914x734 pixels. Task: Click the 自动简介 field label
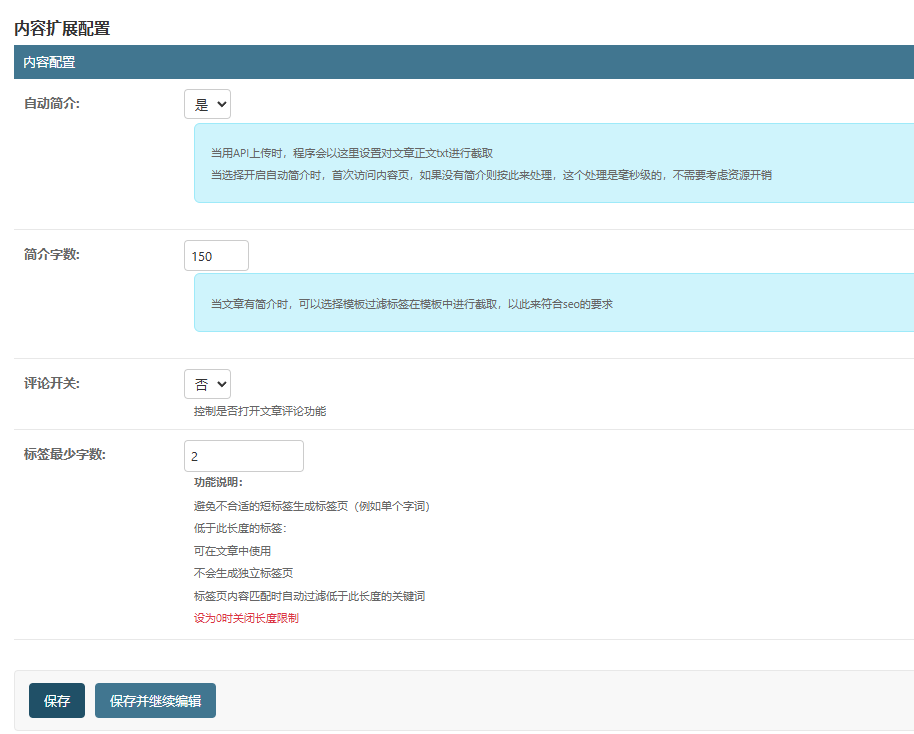(52, 104)
